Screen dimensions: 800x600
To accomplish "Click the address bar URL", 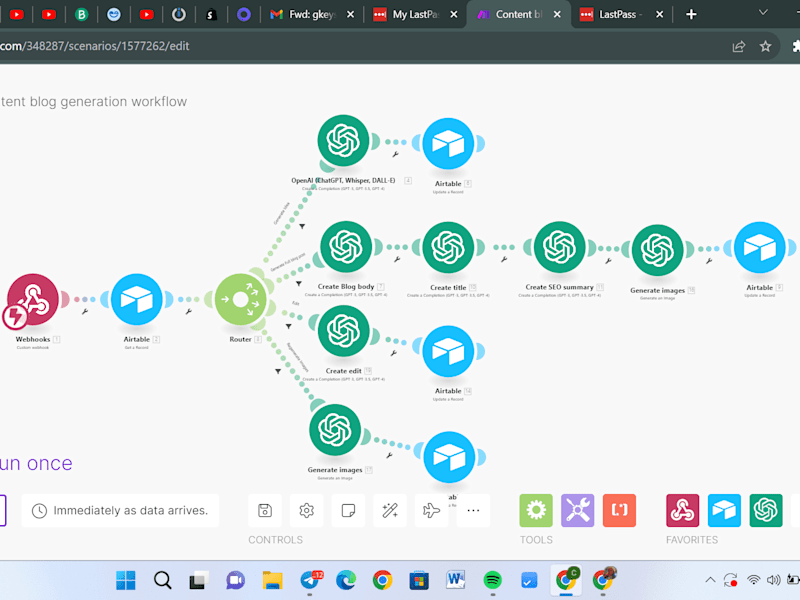I will 95,46.
